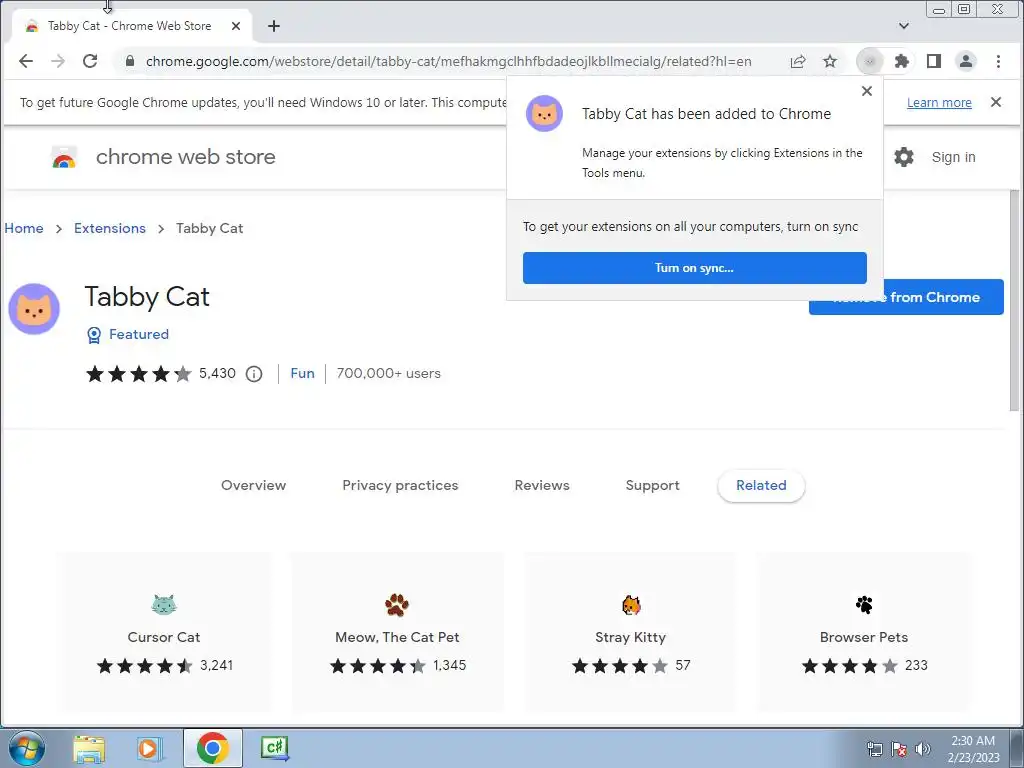
Task: Switch to the Reviews tab
Action: (x=542, y=485)
